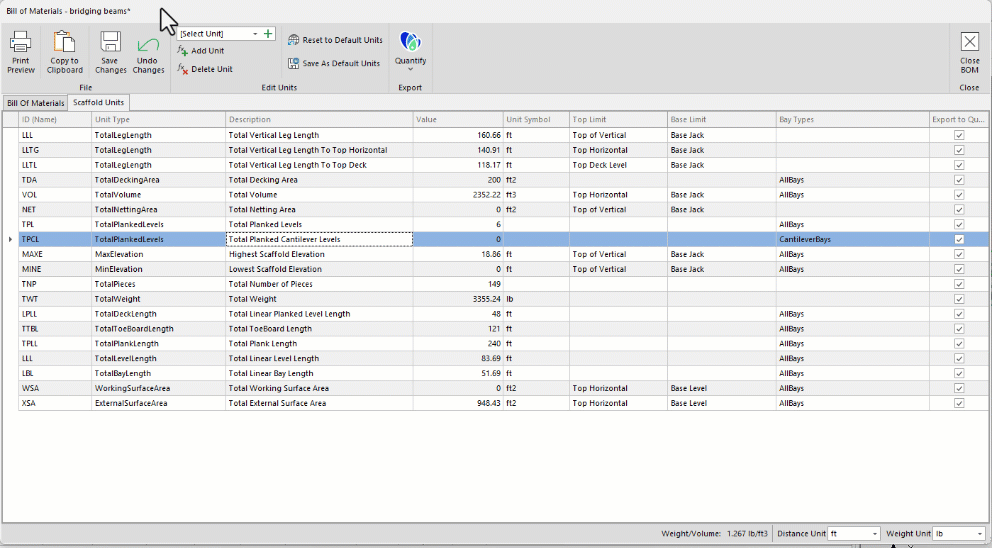The width and height of the screenshot is (992, 548).
Task: Open the Weight Unit dropdown
Action: tap(979, 534)
